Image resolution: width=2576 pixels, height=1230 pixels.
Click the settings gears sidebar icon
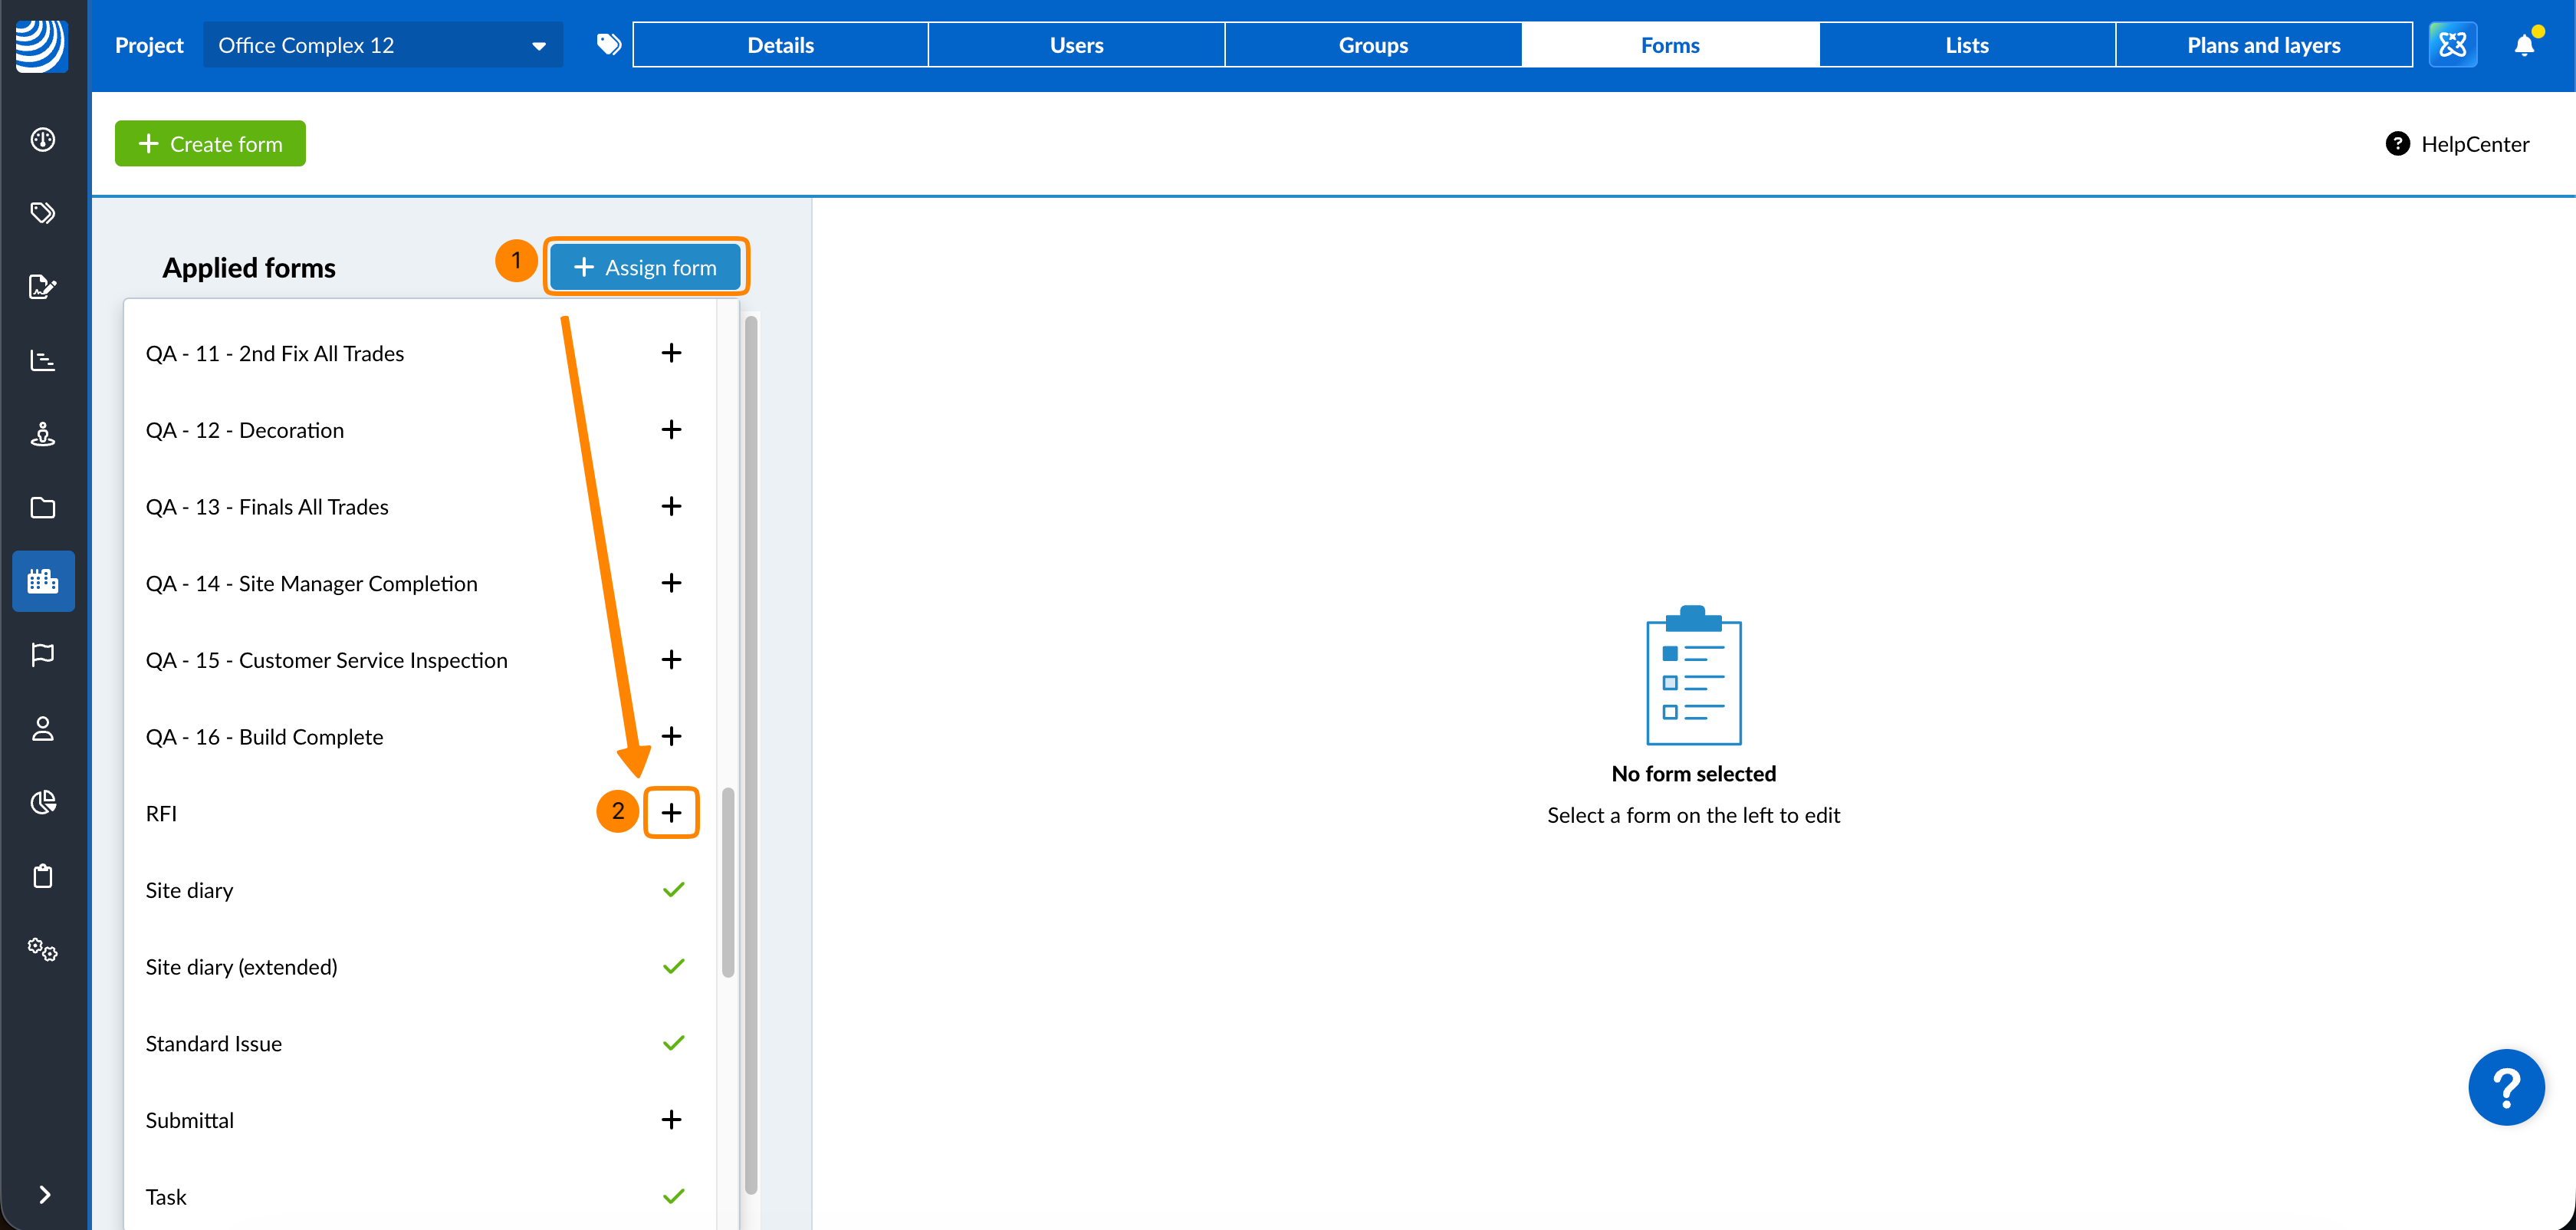click(43, 949)
